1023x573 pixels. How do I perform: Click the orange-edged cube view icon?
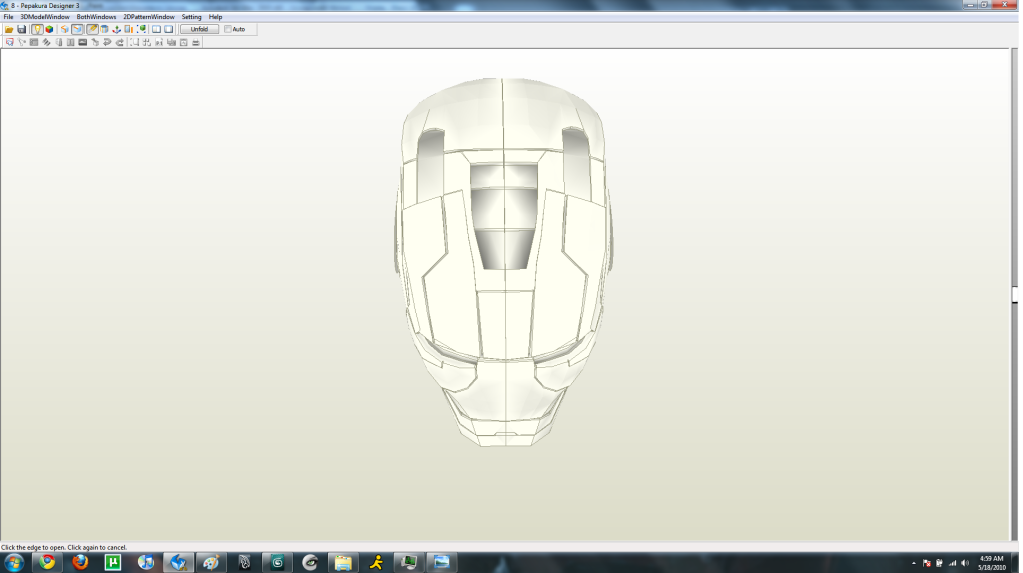pos(65,29)
